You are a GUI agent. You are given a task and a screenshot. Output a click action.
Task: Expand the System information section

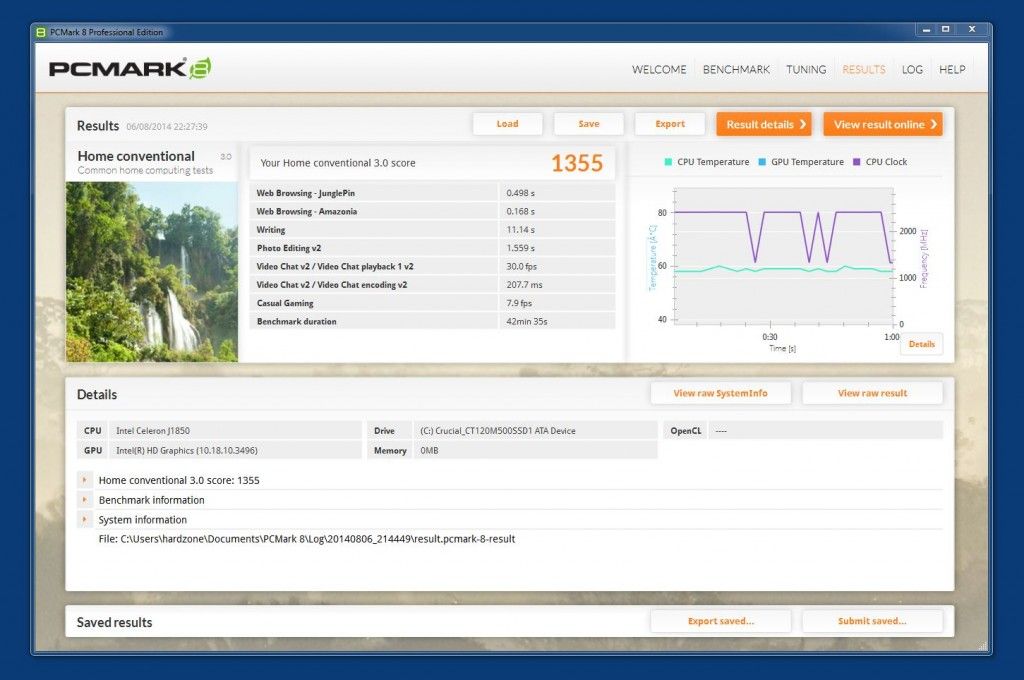coord(85,519)
